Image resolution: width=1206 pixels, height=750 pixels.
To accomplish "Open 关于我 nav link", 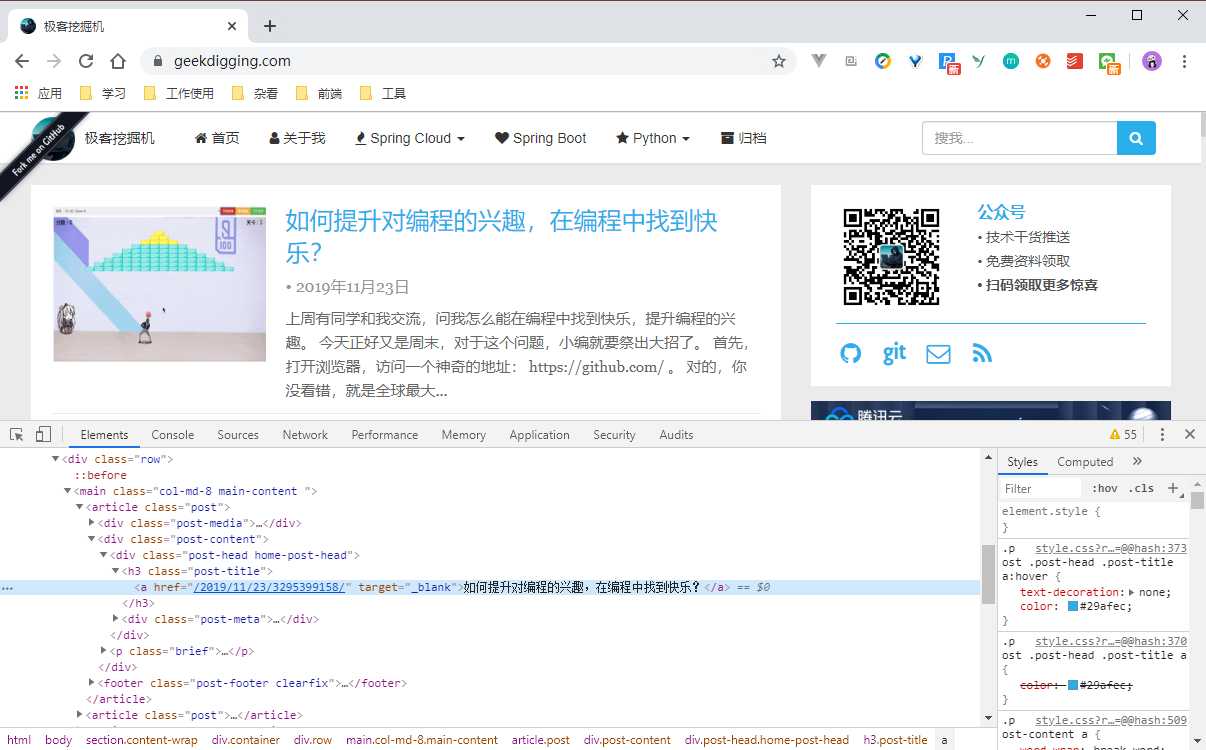I will (297, 138).
